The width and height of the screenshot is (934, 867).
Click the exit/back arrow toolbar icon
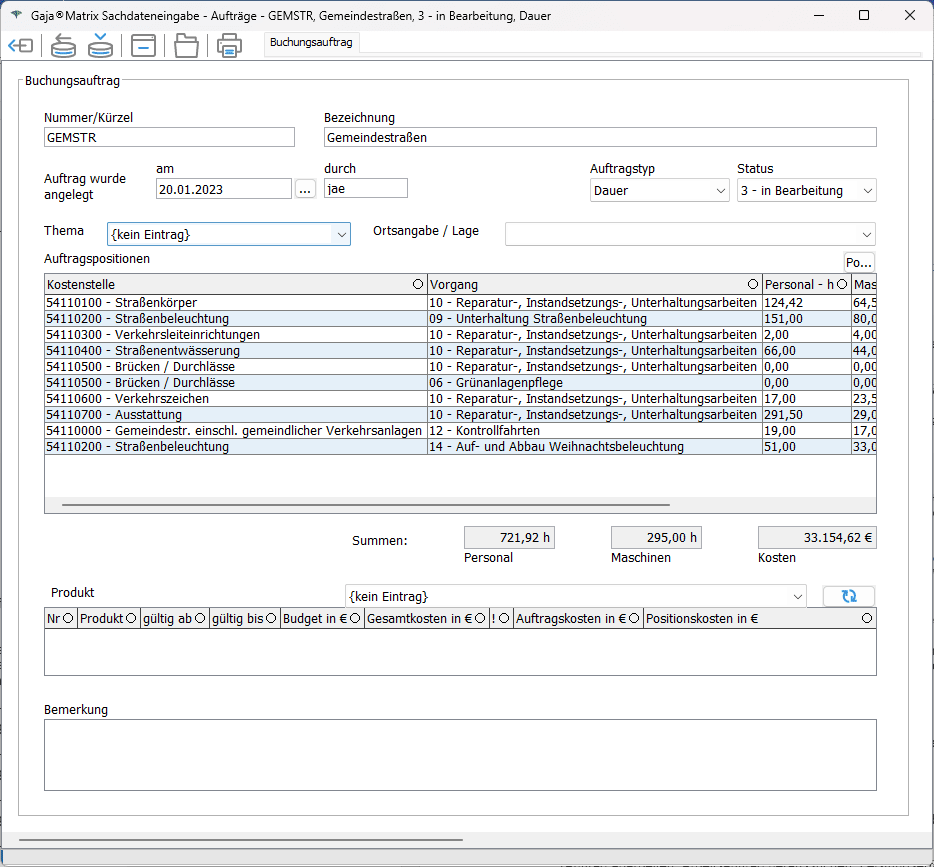pyautogui.click(x=21, y=46)
